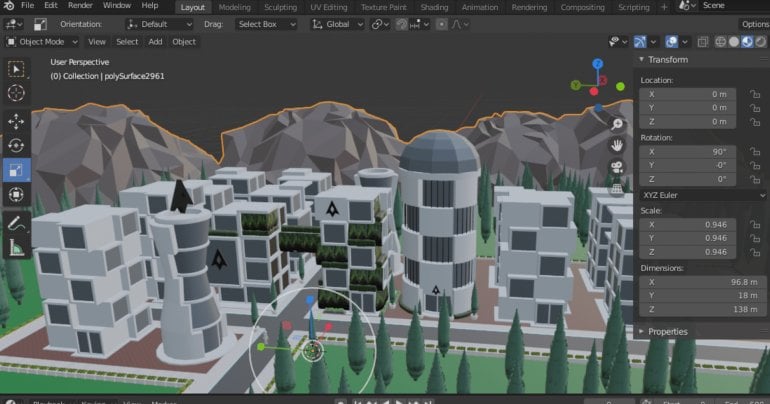Toggle camera view with the camera icon
This screenshot has height=404, width=770.
pos(618,167)
